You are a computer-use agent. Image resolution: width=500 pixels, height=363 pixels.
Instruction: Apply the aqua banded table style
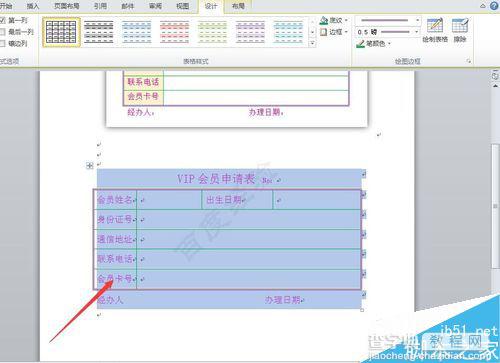click(288, 32)
